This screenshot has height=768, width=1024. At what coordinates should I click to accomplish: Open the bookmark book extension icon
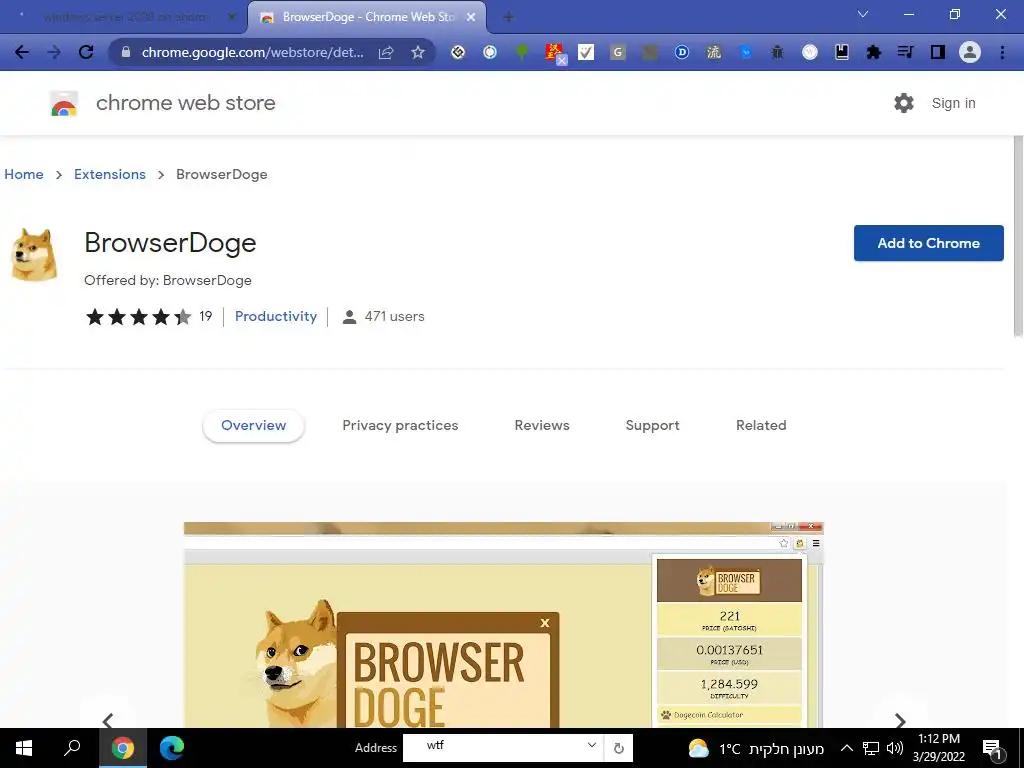[842, 52]
